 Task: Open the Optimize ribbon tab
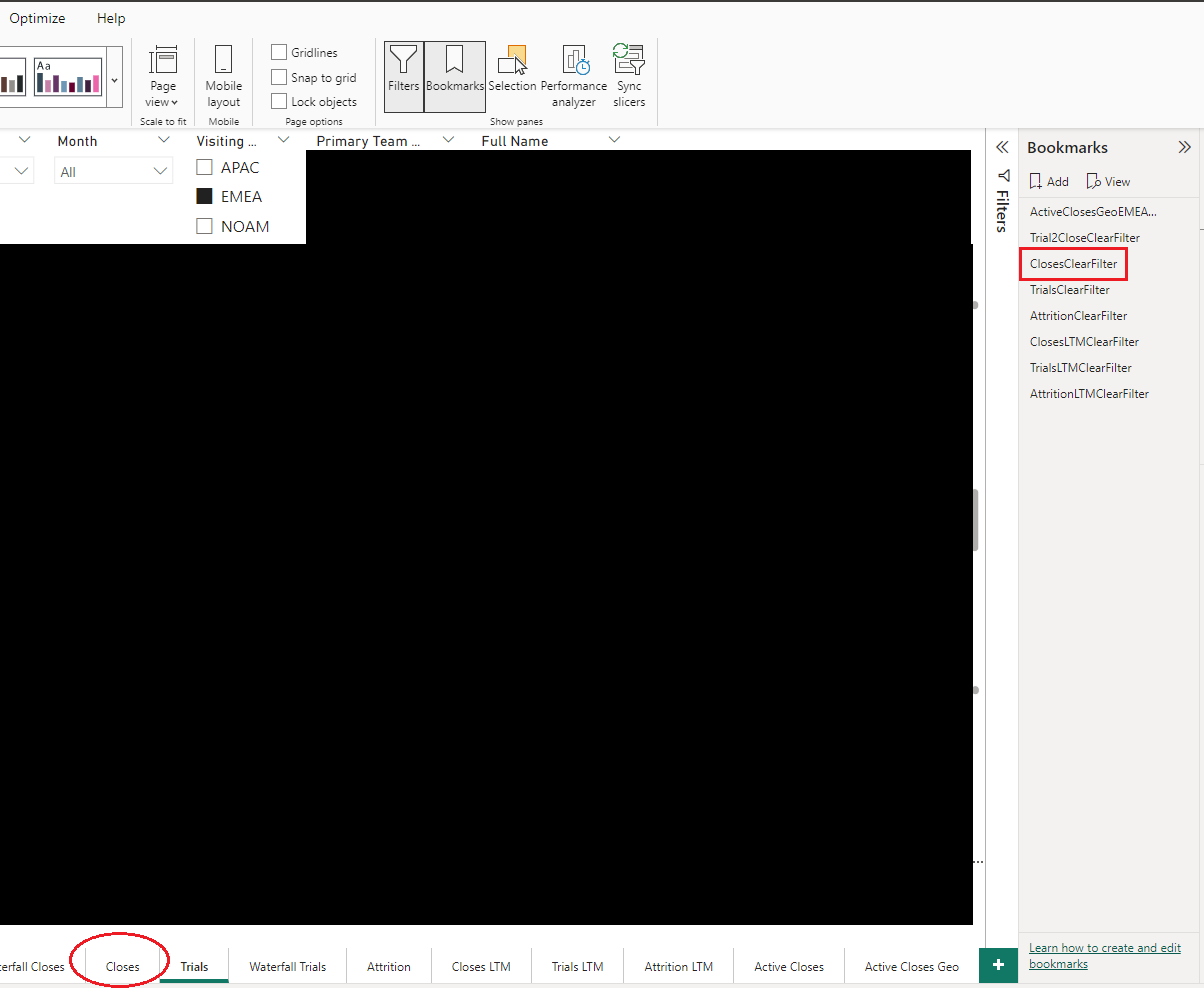click(37, 18)
